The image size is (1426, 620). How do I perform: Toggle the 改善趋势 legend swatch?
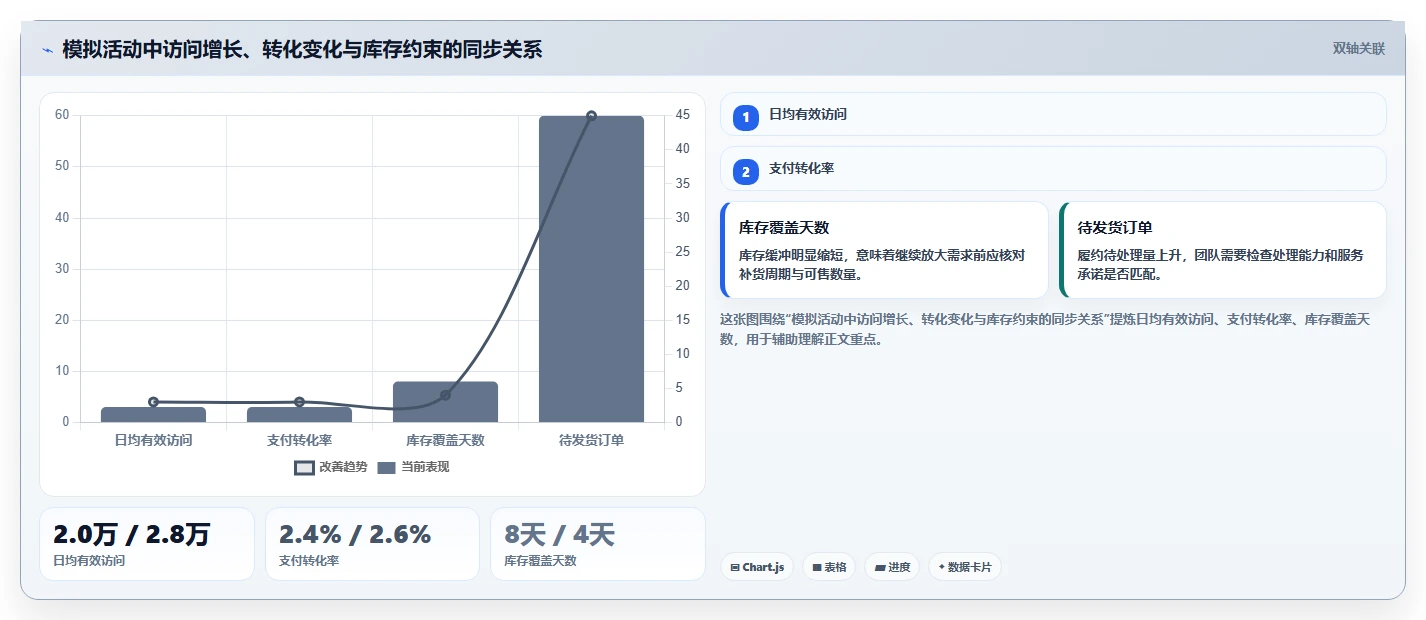pos(305,467)
